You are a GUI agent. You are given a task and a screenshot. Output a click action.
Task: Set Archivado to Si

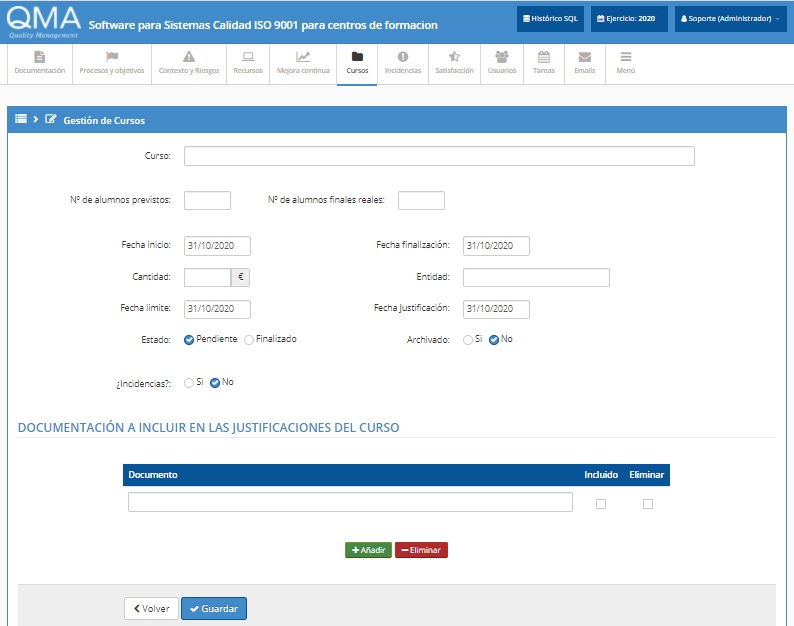(x=468, y=340)
